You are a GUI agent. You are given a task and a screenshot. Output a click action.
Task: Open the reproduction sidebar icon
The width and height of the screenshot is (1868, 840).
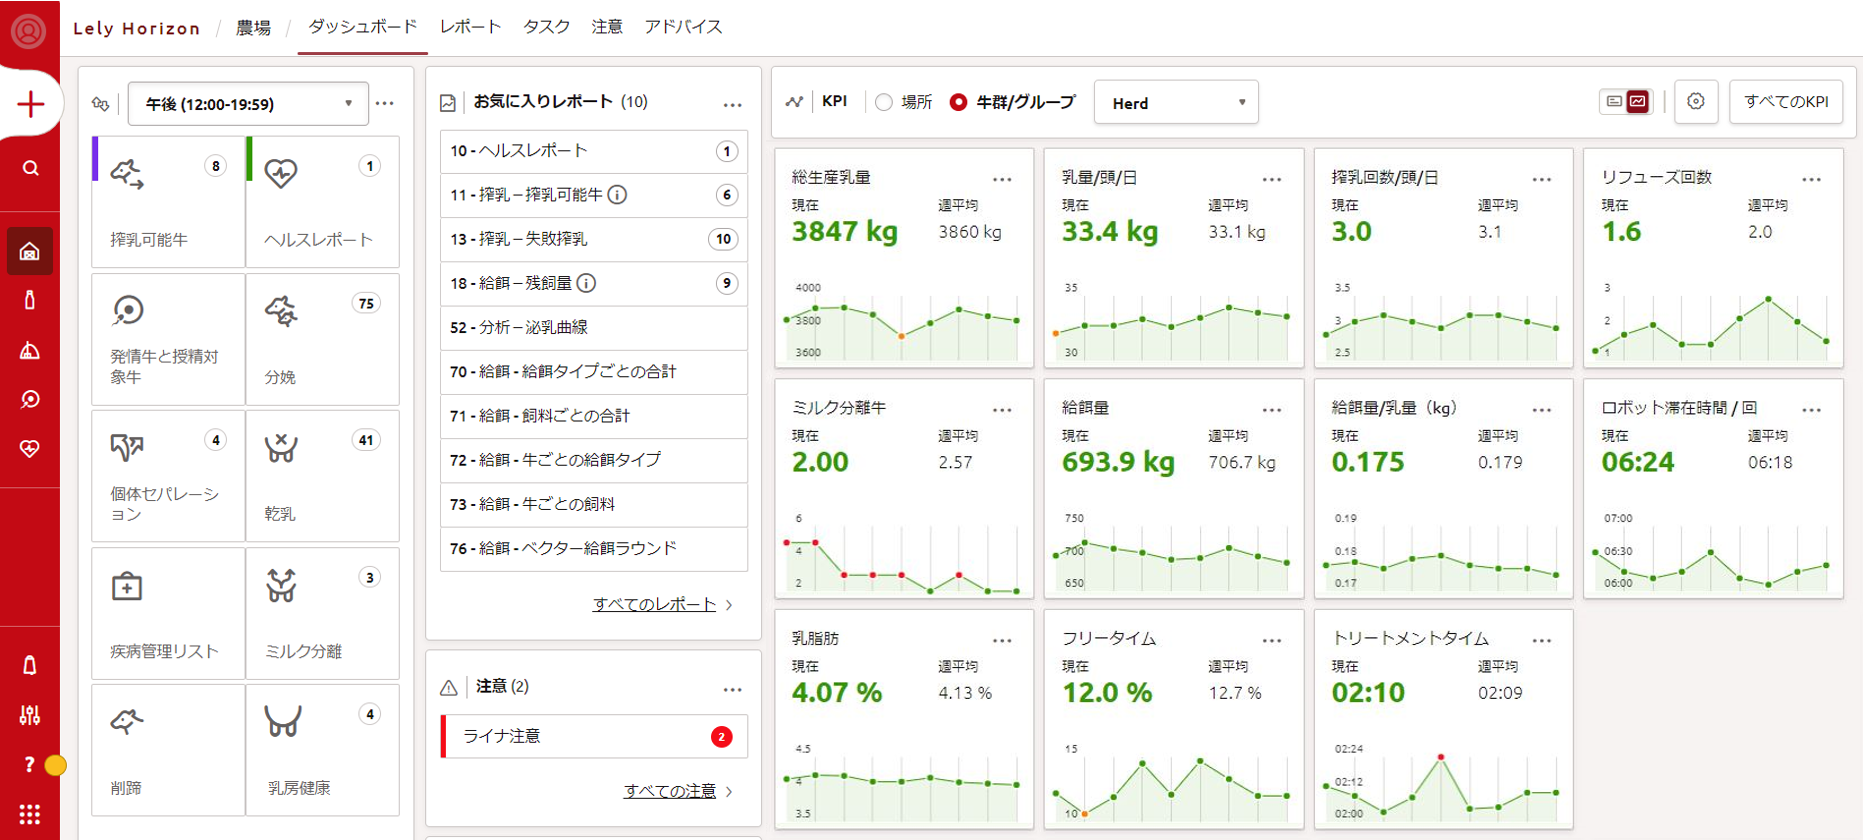click(x=30, y=399)
